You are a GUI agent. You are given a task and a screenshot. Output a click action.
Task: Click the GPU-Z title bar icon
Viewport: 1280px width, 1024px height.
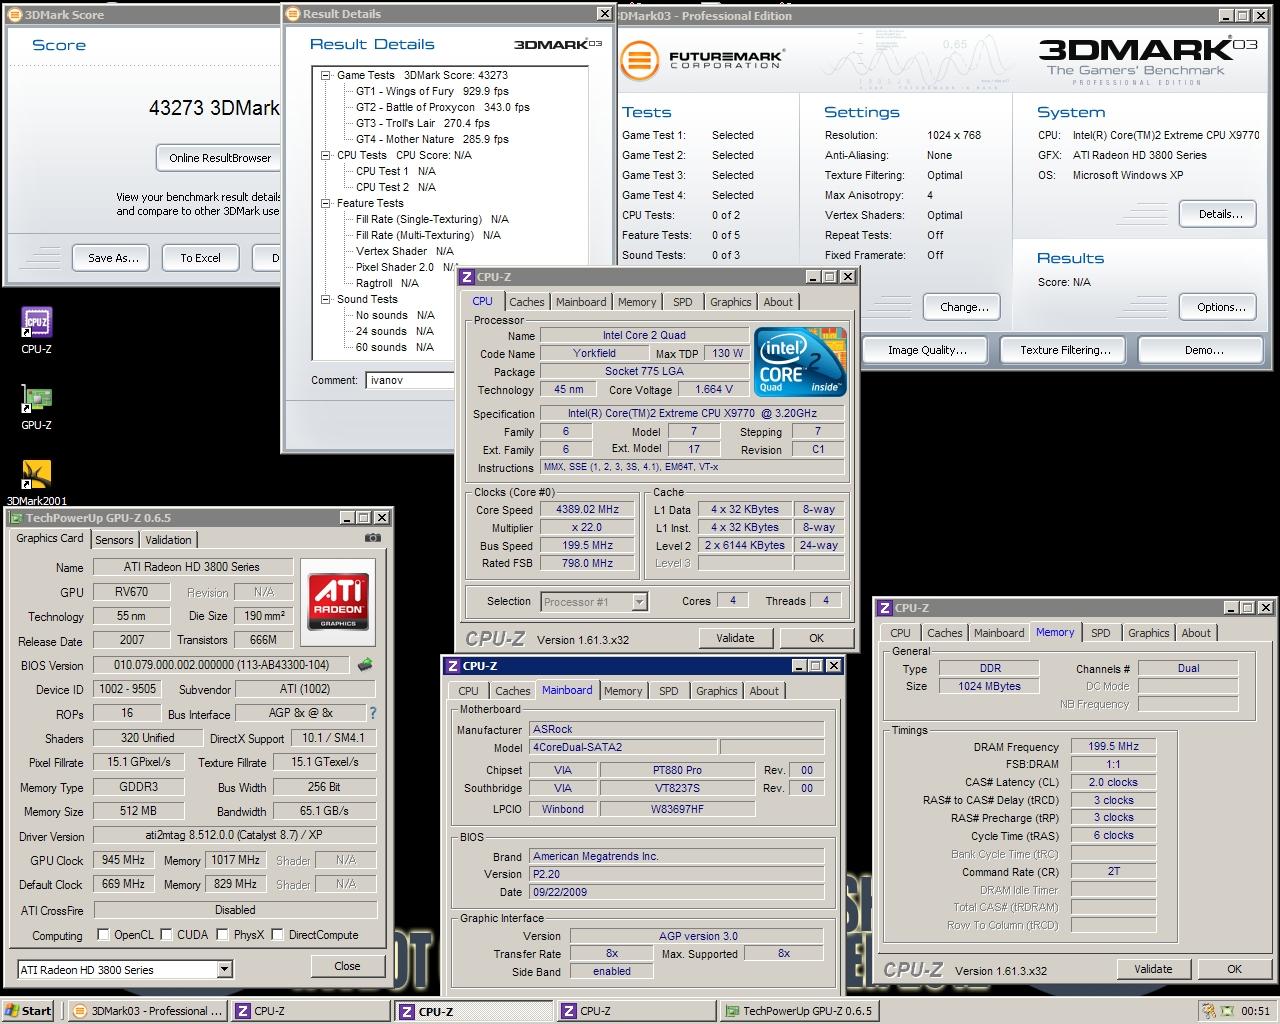tap(15, 518)
